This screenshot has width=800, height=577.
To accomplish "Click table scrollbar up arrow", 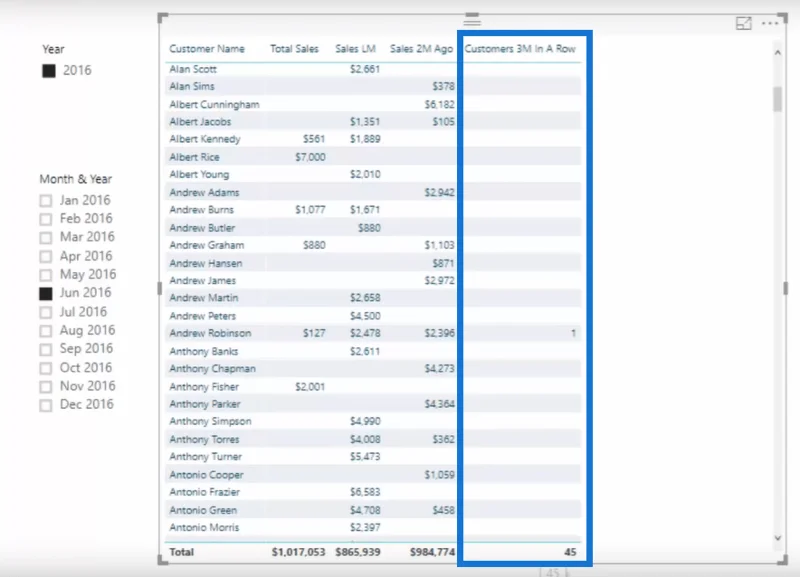I will coord(778,52).
